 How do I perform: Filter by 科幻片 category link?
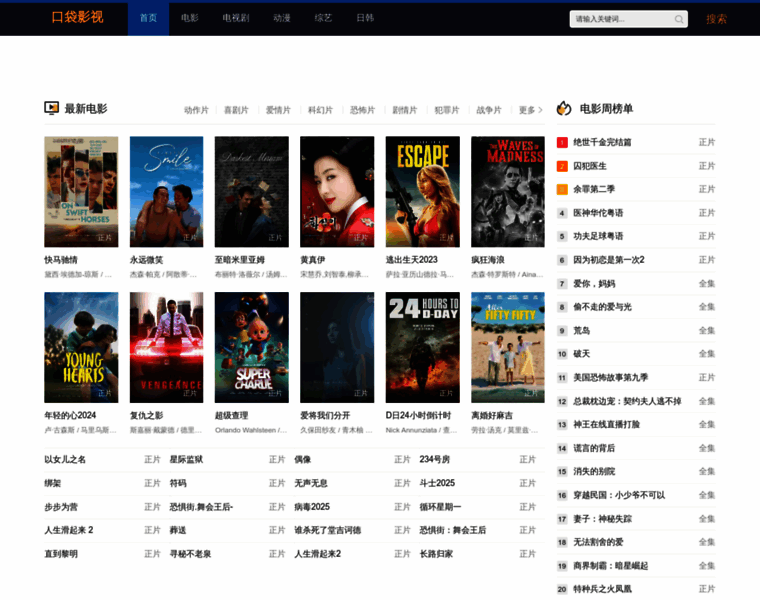(x=320, y=110)
